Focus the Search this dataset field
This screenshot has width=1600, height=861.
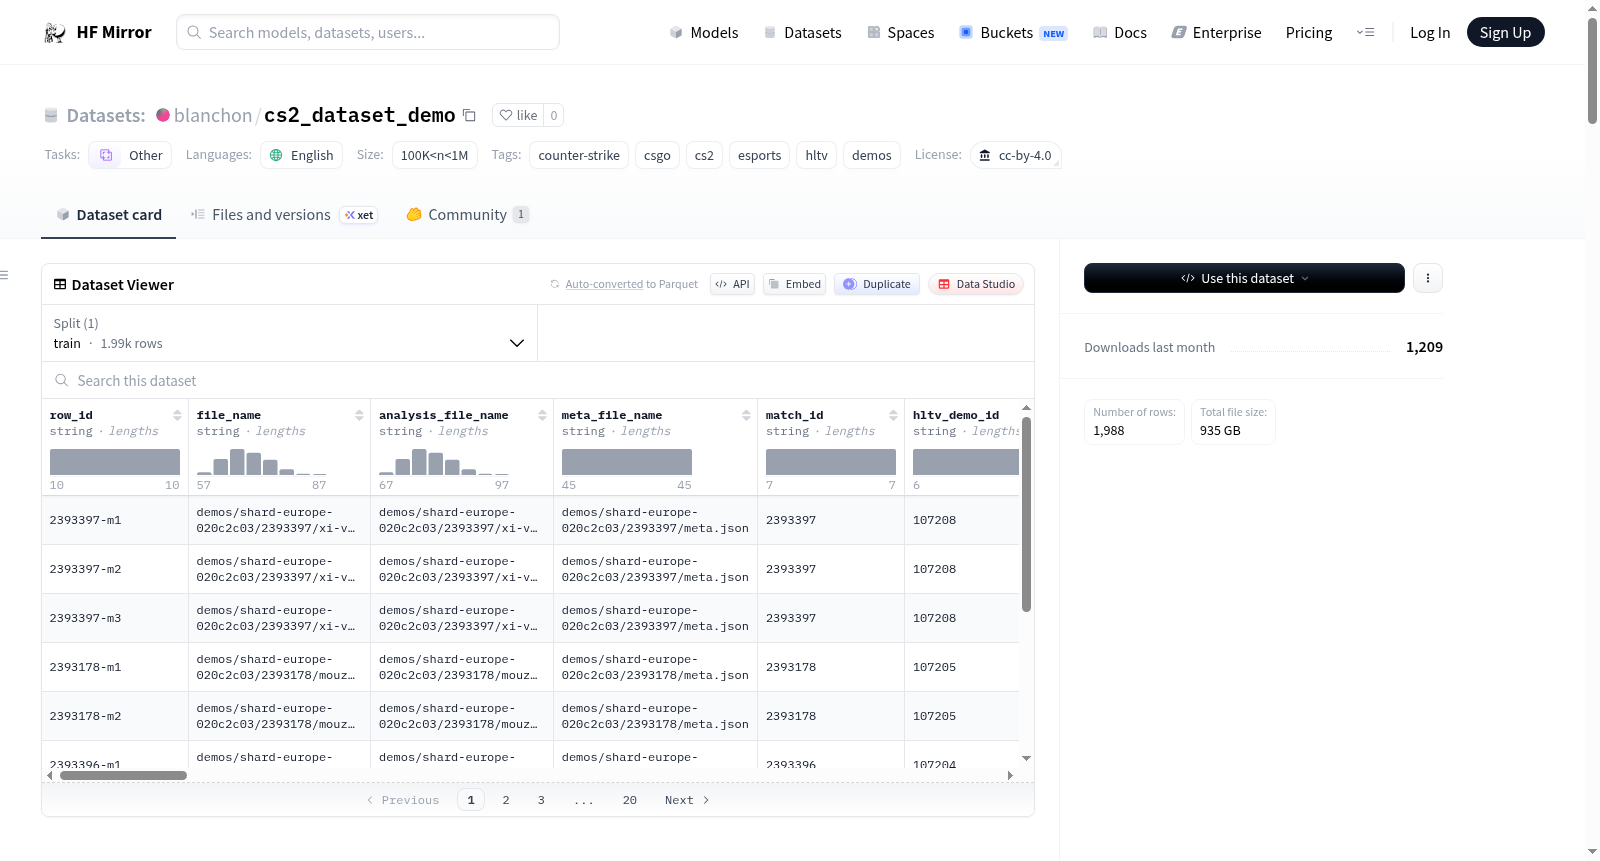point(538,381)
